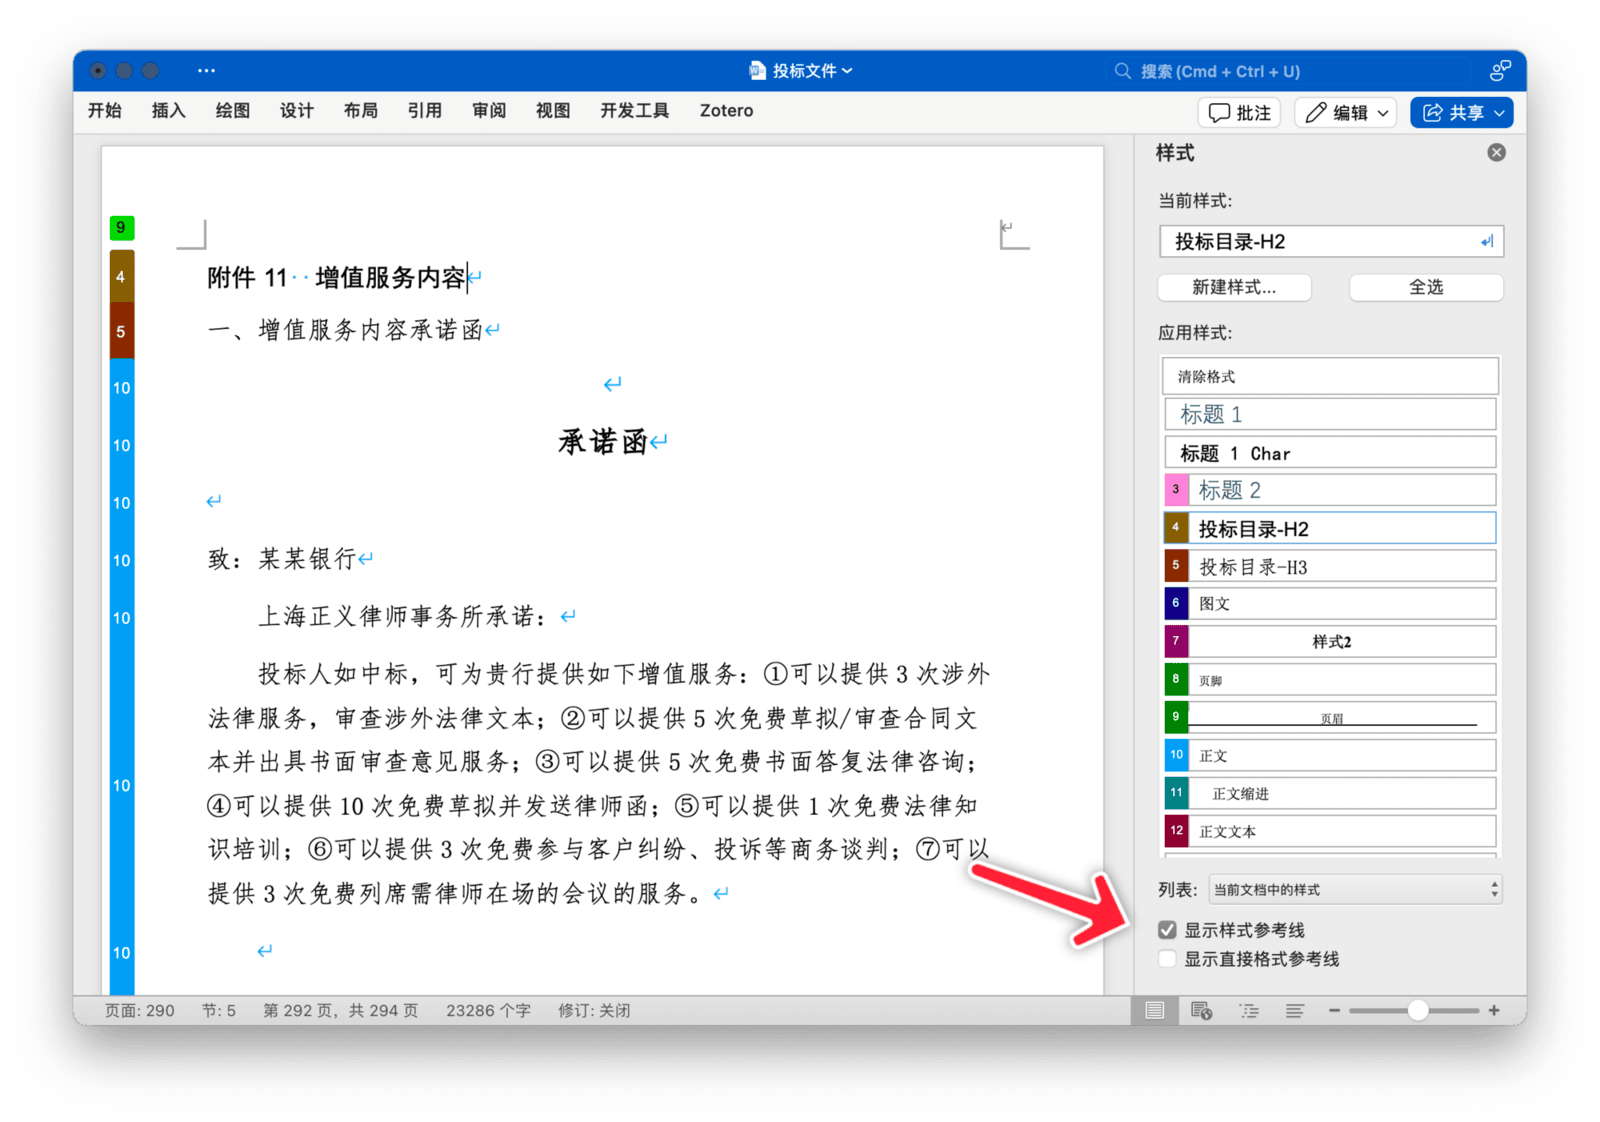1600x1122 pixels.
Task: Open the 绘图 ribbon tab
Action: coord(232,111)
